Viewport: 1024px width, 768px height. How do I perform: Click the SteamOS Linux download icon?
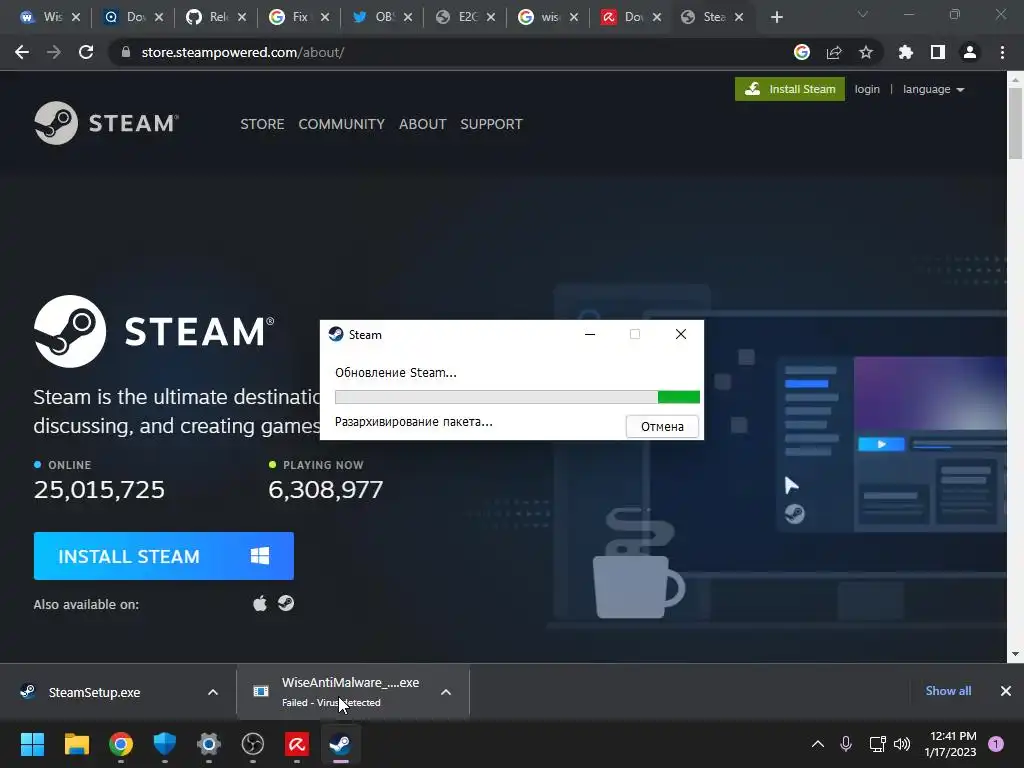coord(286,603)
